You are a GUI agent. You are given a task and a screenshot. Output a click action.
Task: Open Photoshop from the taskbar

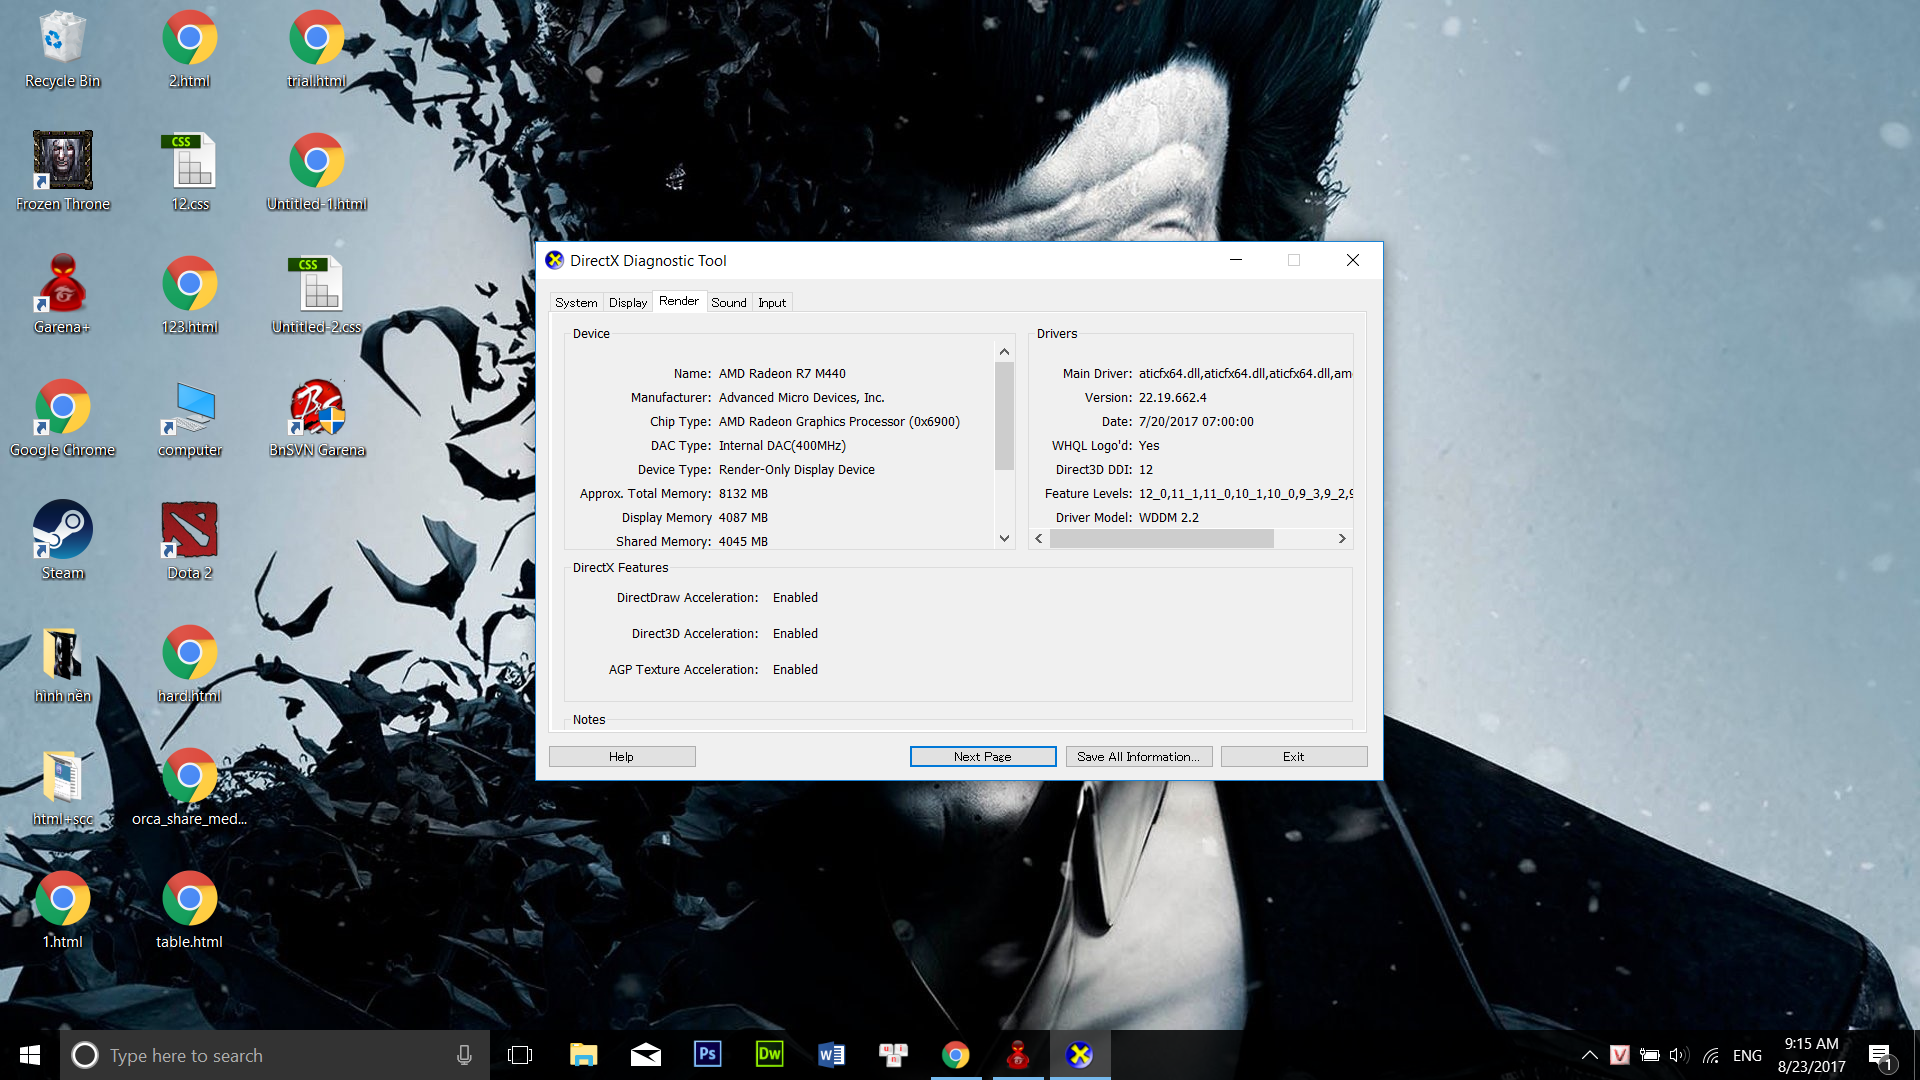(x=707, y=1054)
